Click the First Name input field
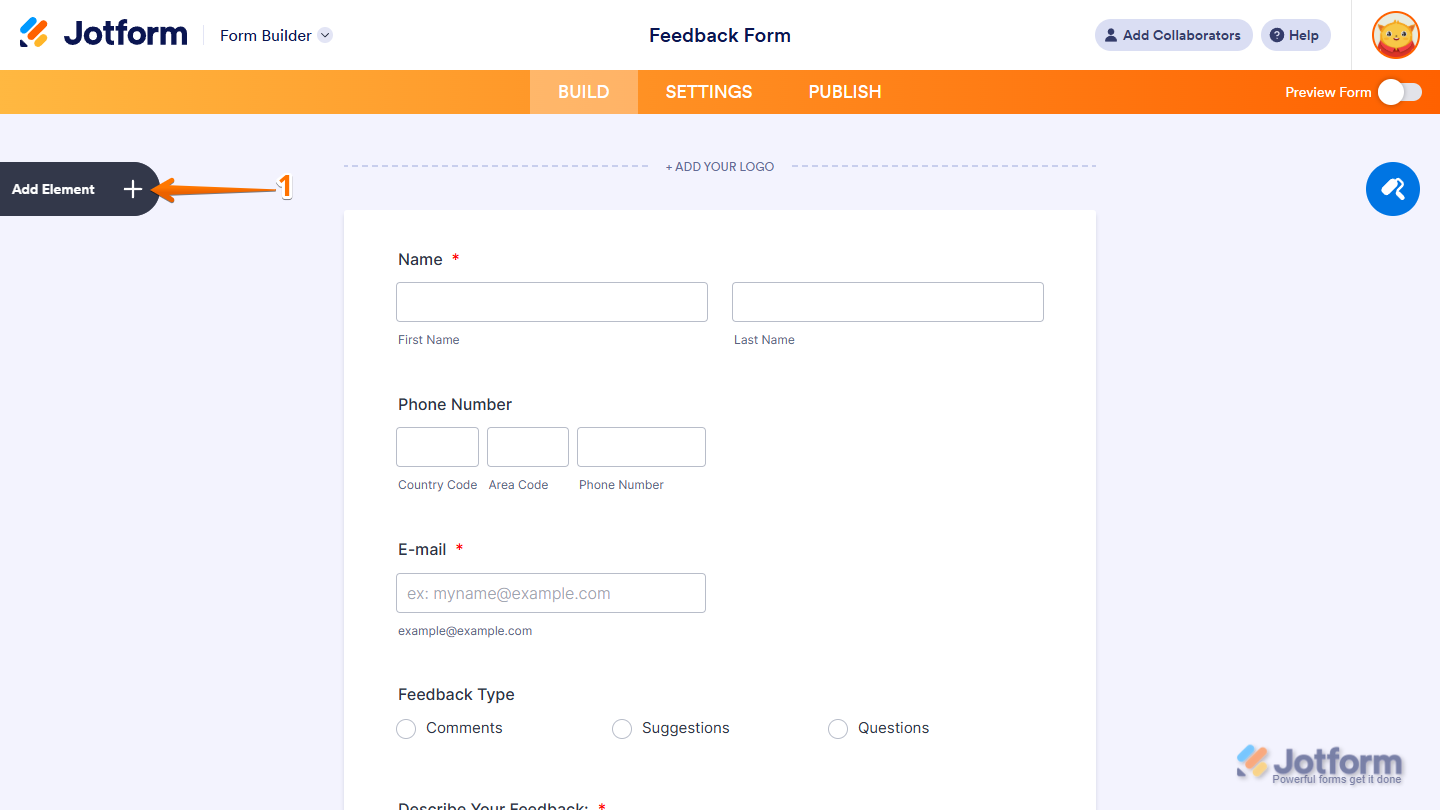 pyautogui.click(x=551, y=301)
